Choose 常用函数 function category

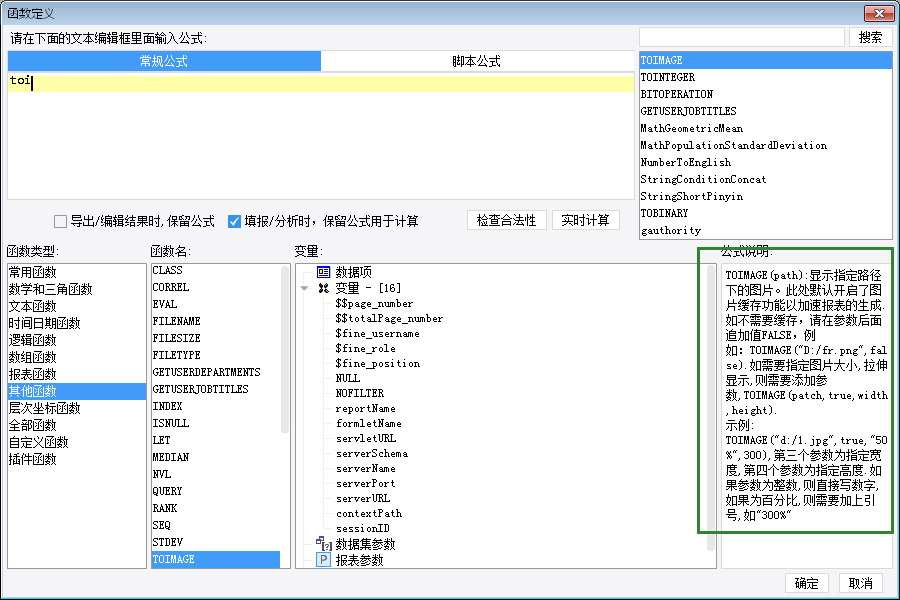point(77,272)
